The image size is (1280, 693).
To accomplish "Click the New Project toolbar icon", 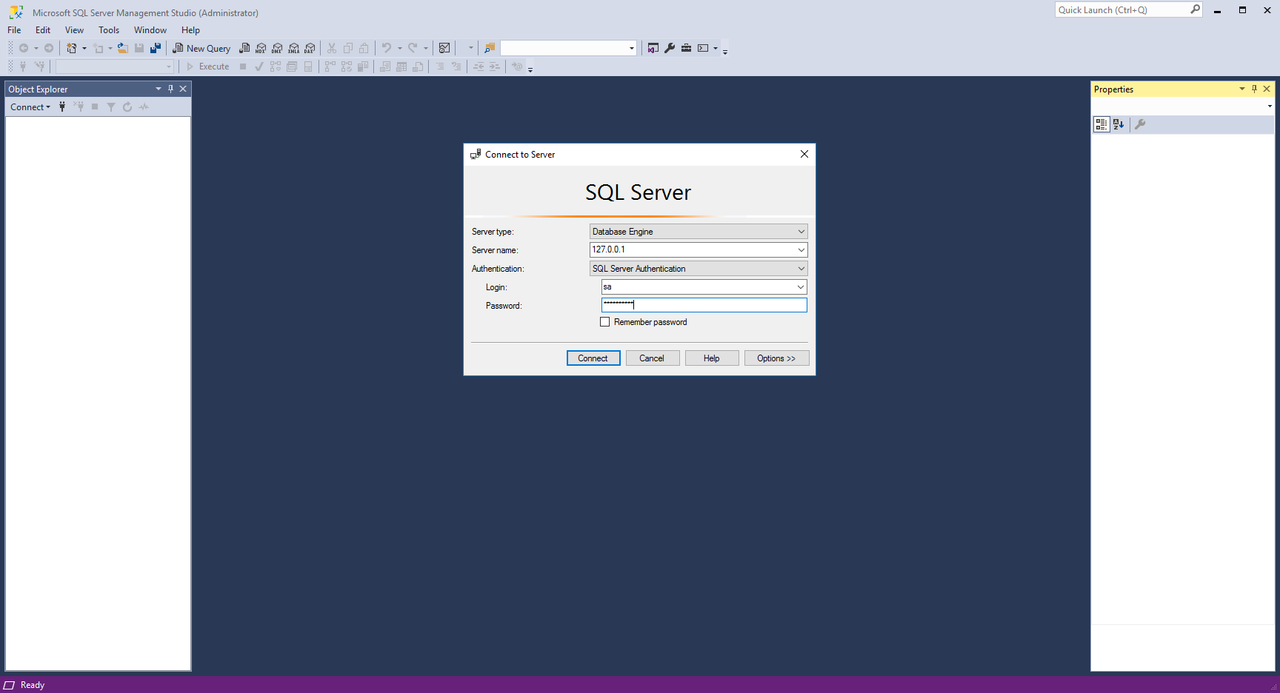I will (72, 48).
